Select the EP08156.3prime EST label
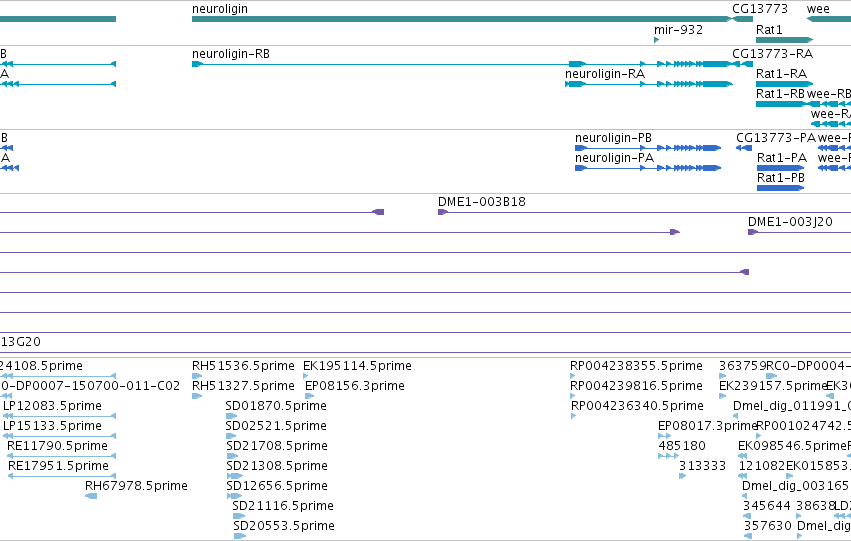Screen dimensions: 851x541 pyautogui.click(x=355, y=386)
